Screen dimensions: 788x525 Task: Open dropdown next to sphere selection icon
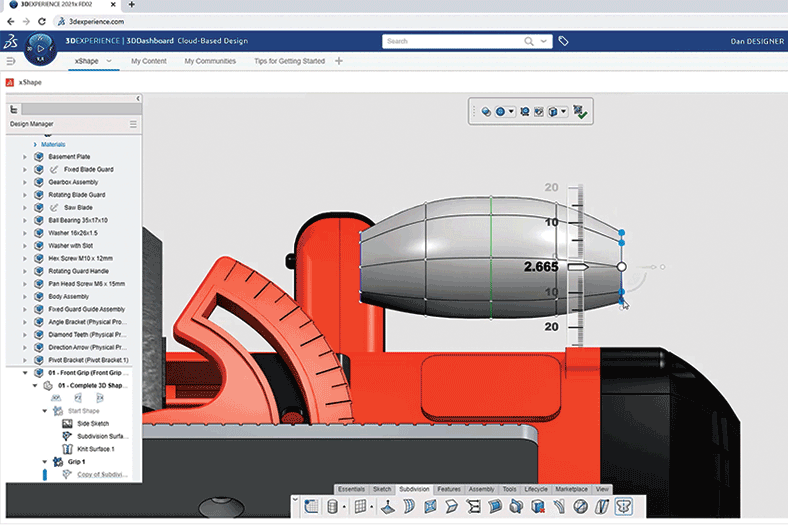click(511, 112)
